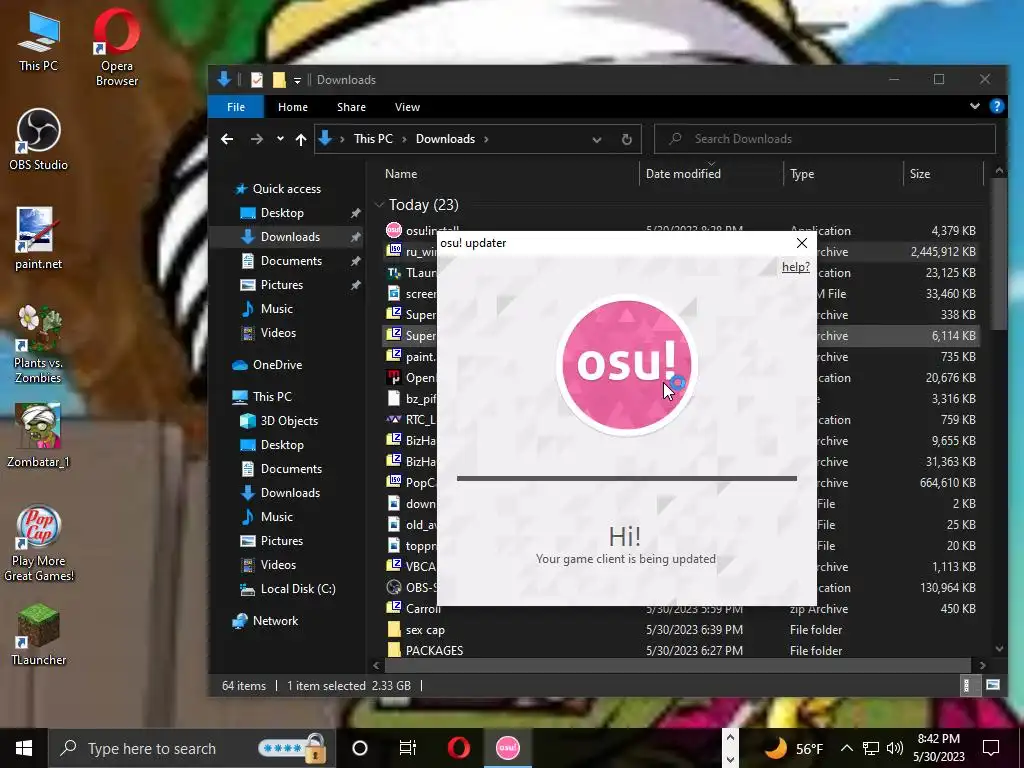Viewport: 1024px width, 768px height.
Task: Select the PACKAGES folder
Action: (434, 650)
